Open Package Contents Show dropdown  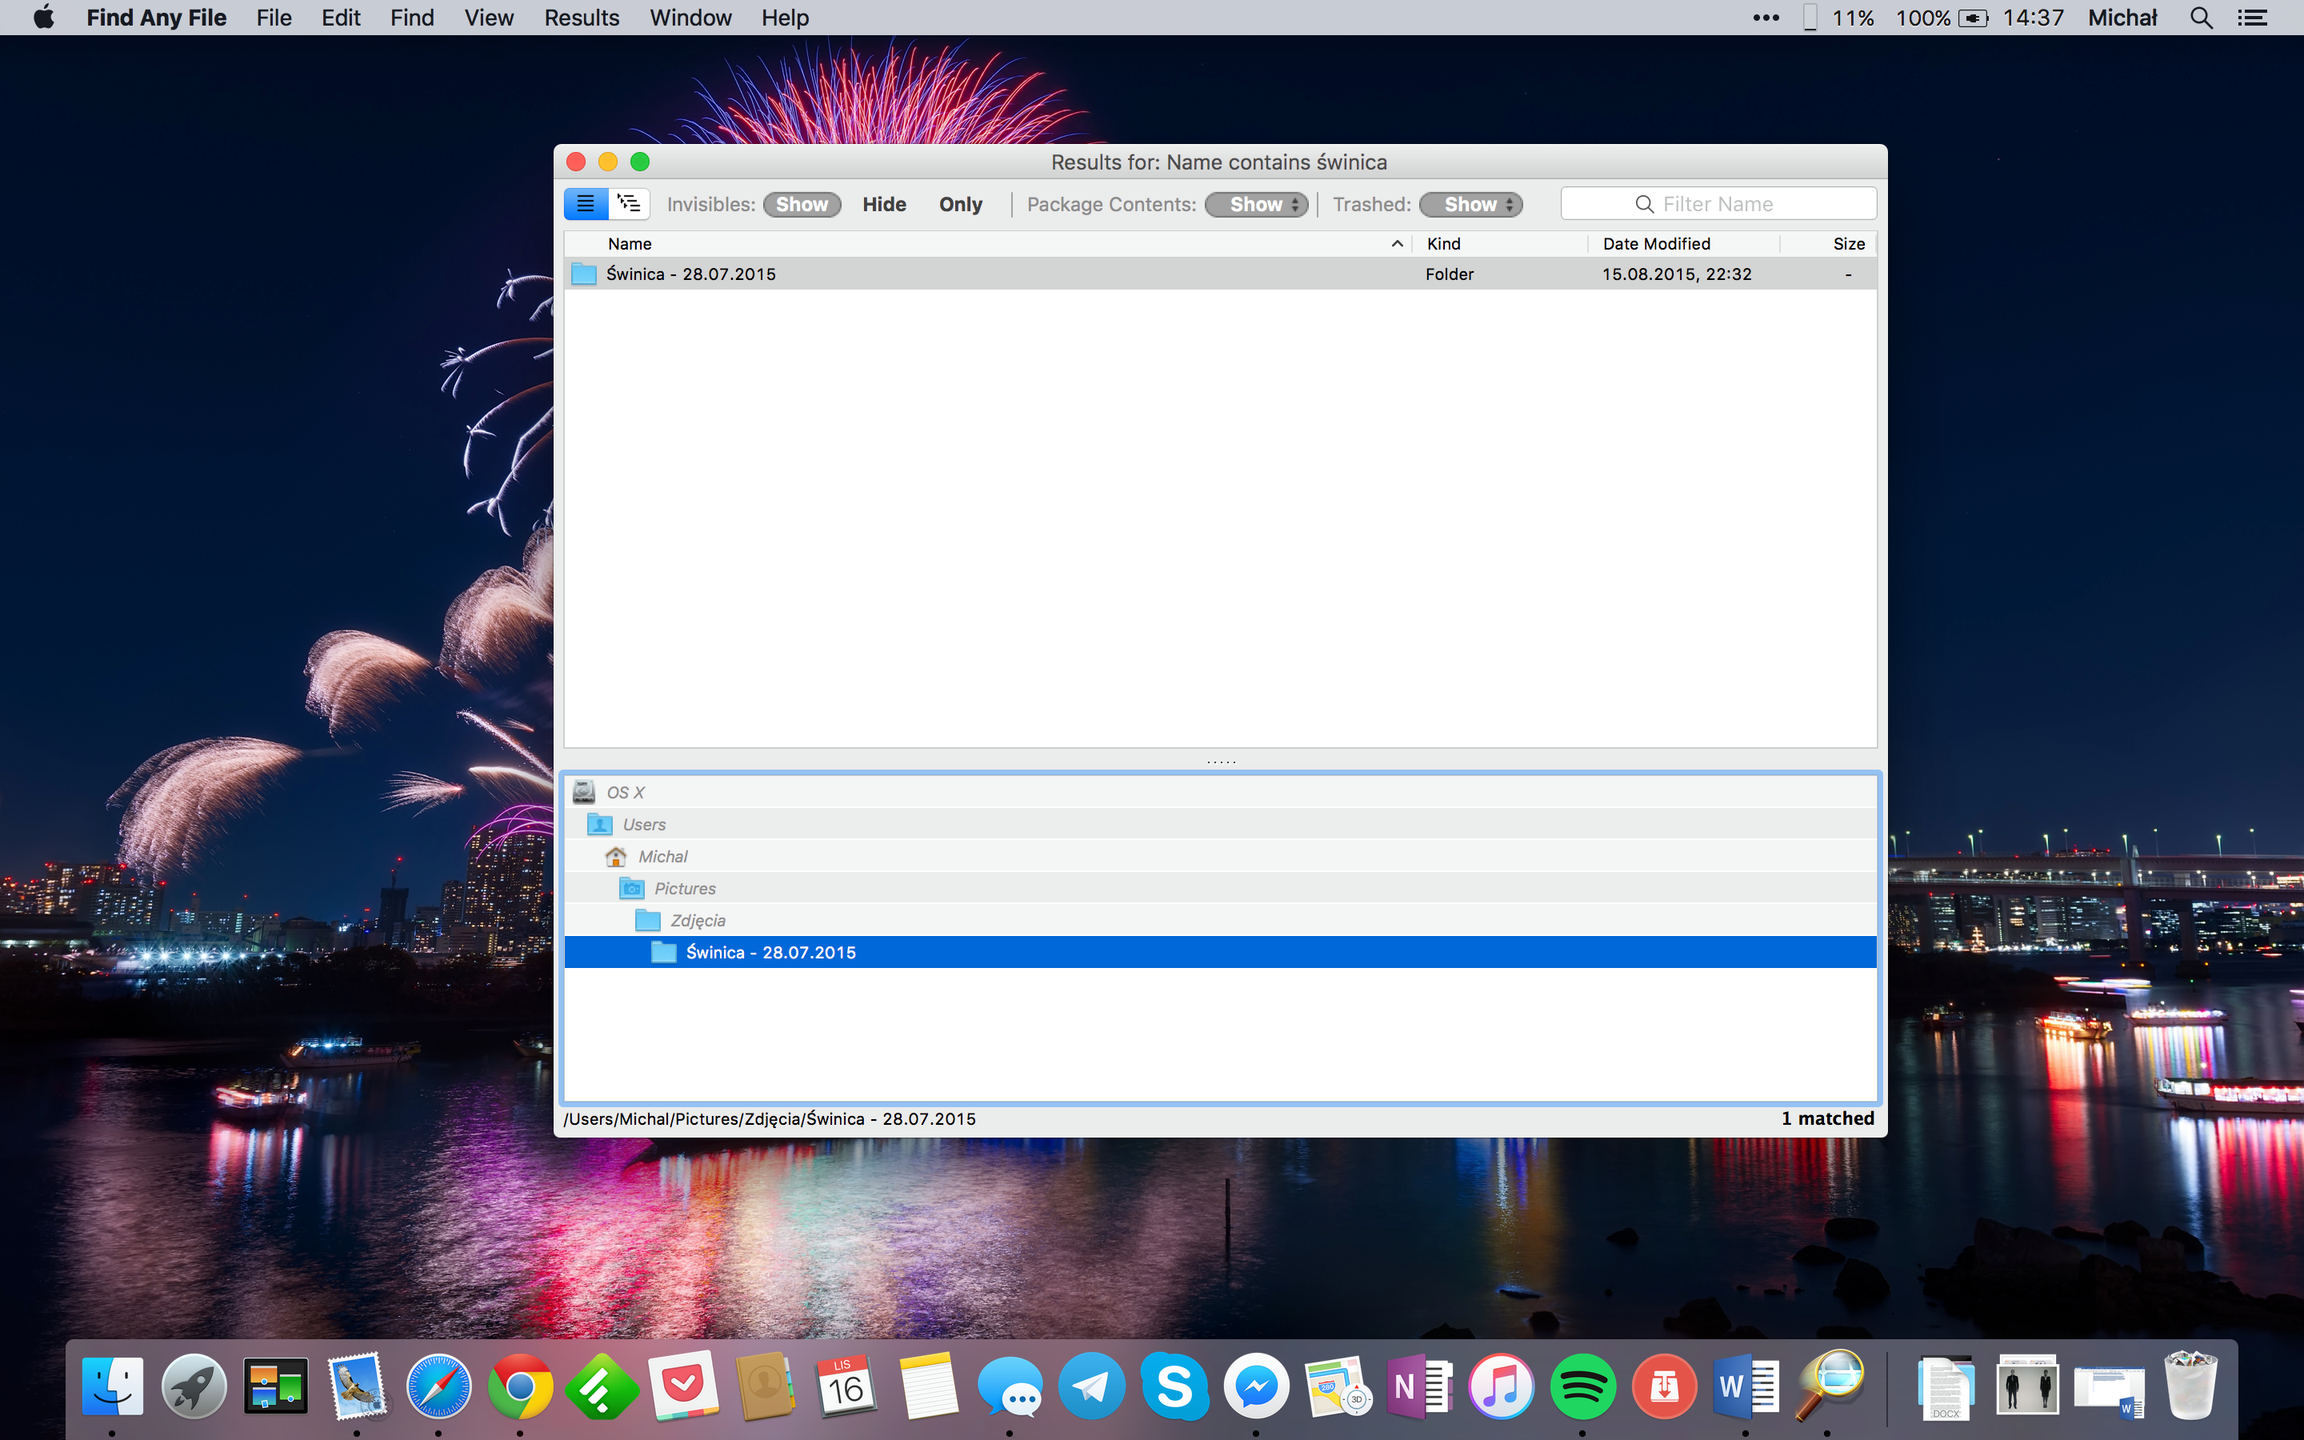coord(1256,204)
